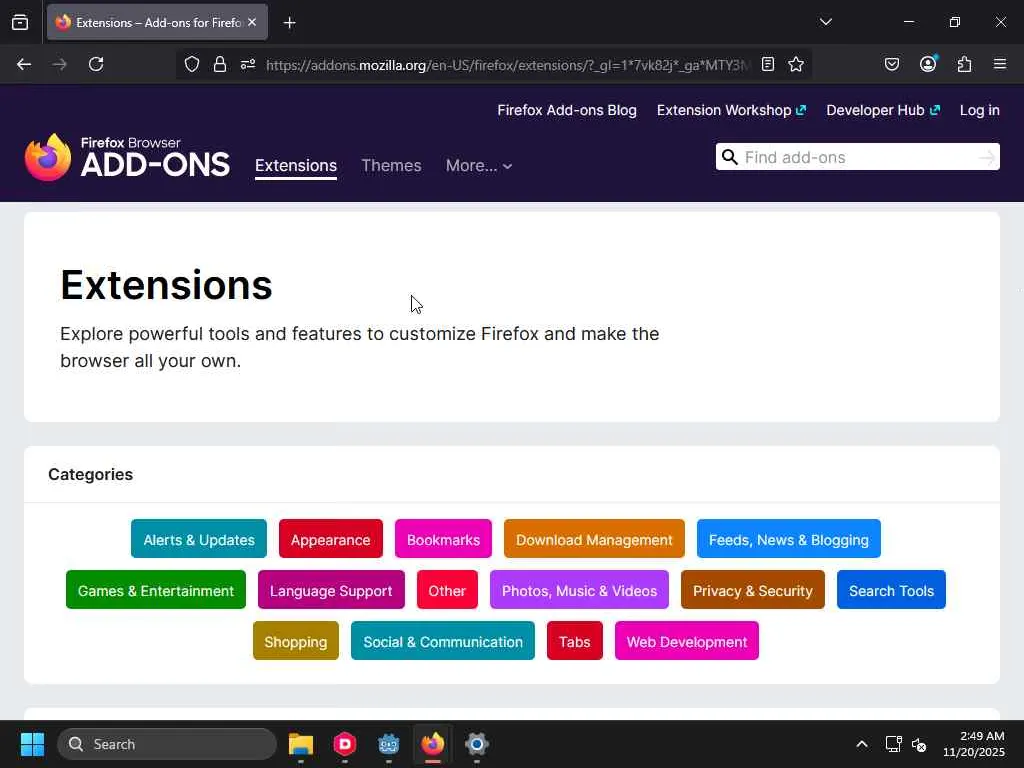Open File Explorer from the taskbar

(301, 744)
